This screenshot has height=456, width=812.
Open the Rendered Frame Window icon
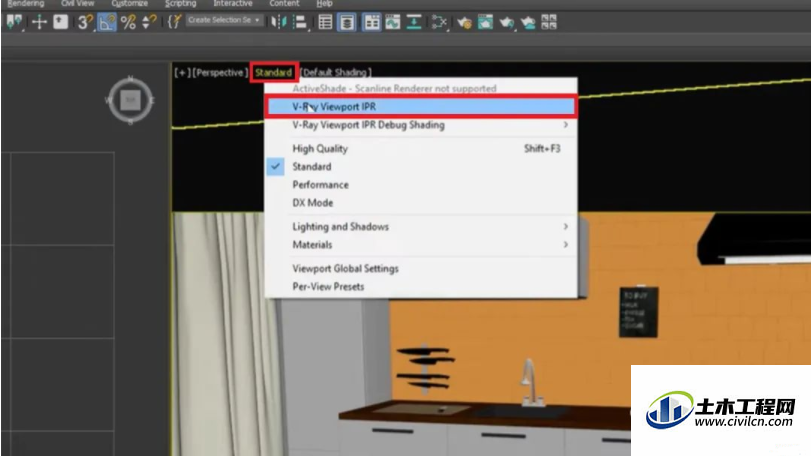pyautogui.click(x=485, y=22)
